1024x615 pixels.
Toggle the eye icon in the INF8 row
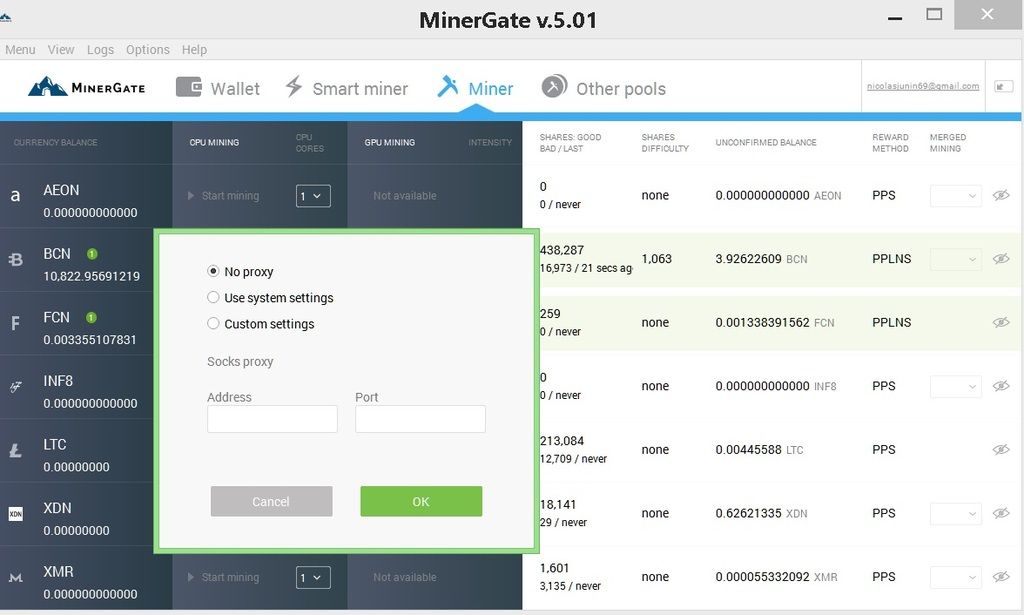pyautogui.click(x=1000, y=386)
